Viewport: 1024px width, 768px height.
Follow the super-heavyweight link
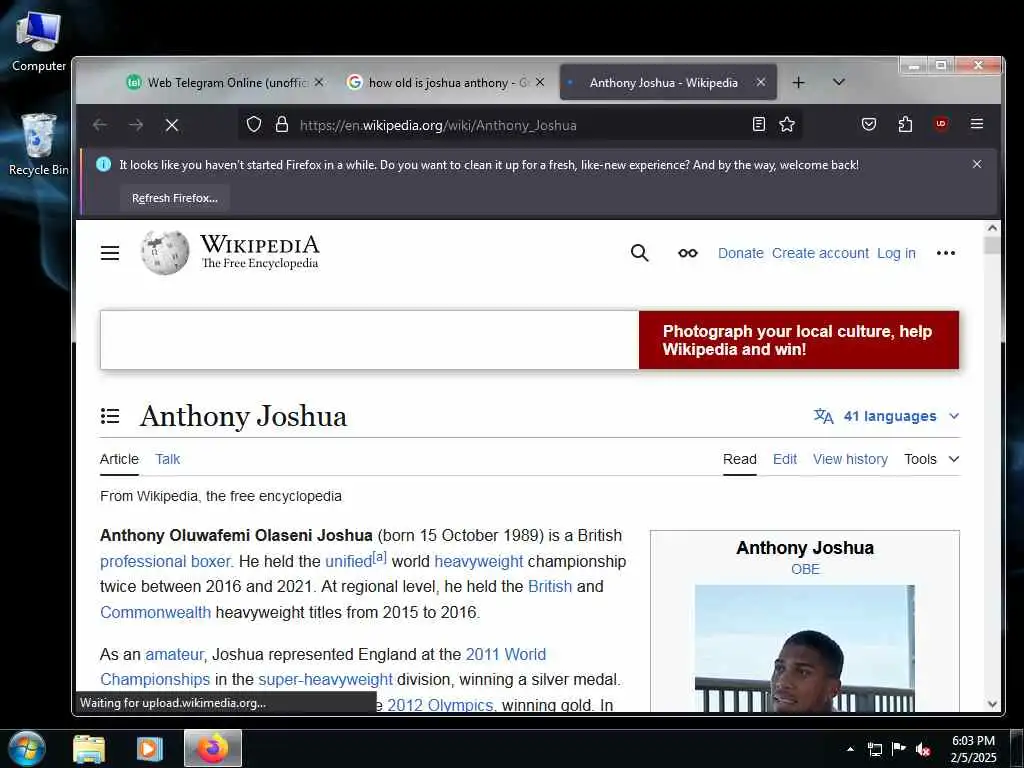[325, 679]
